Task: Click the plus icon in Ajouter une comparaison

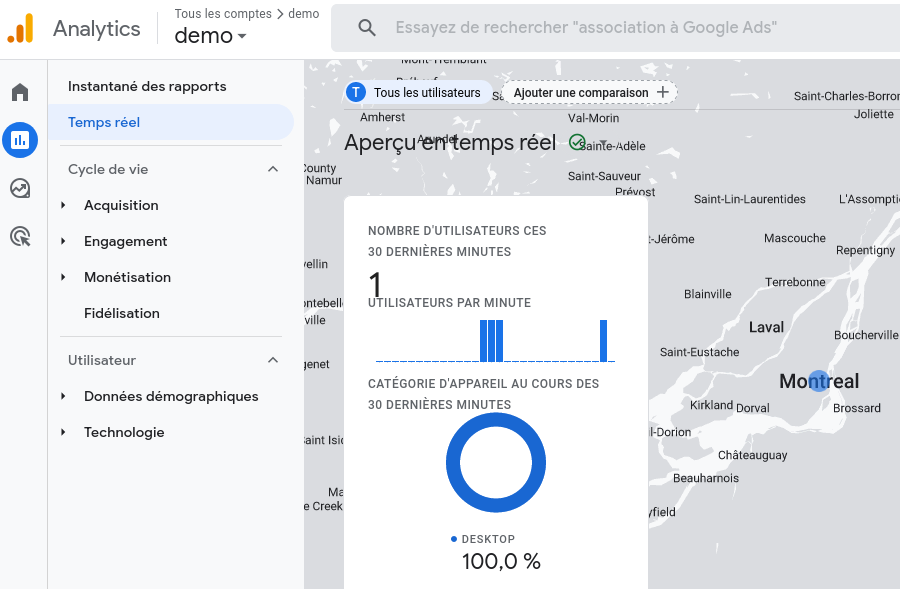Action: coord(663,92)
